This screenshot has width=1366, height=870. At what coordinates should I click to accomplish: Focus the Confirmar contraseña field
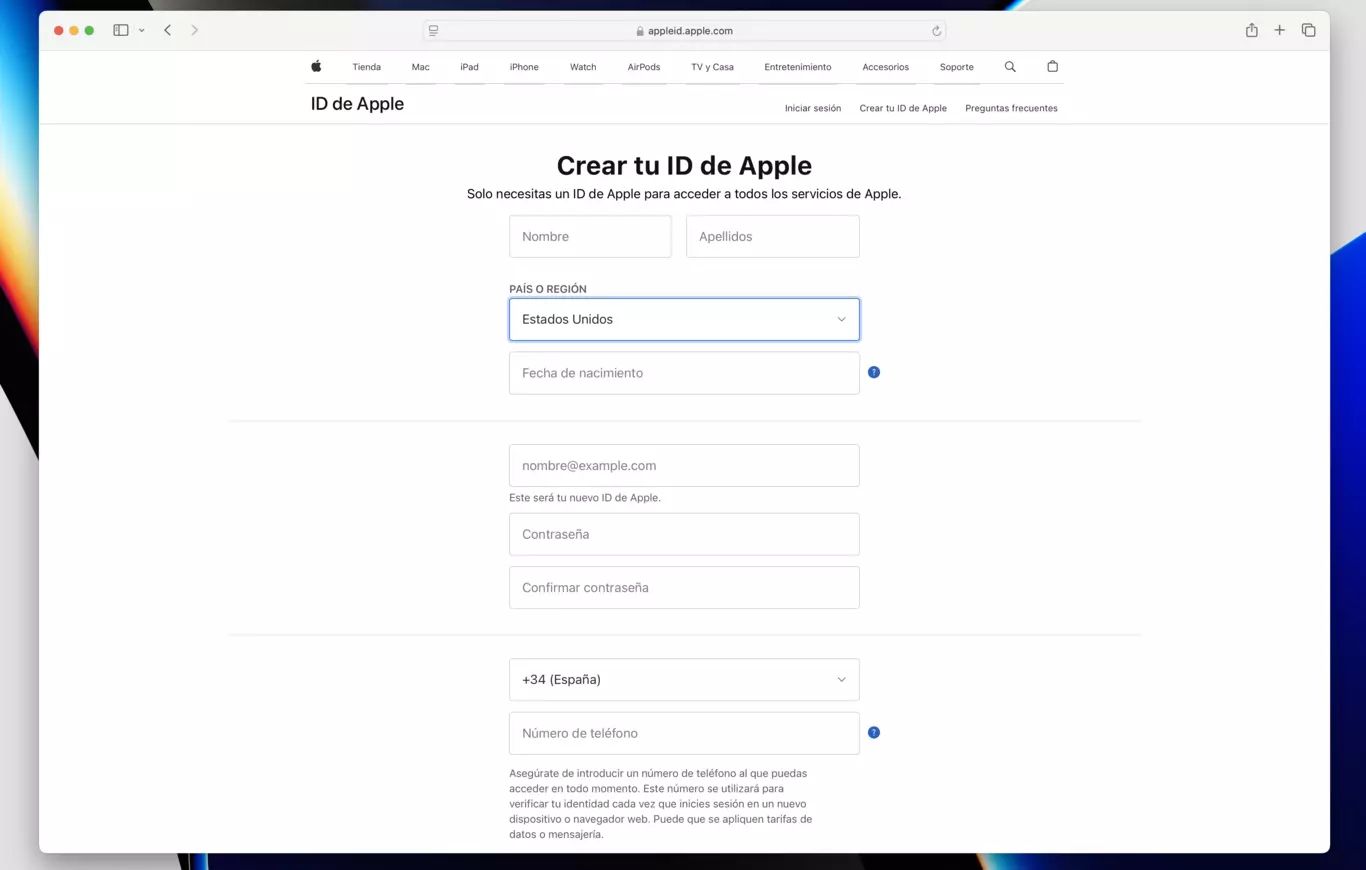point(684,588)
